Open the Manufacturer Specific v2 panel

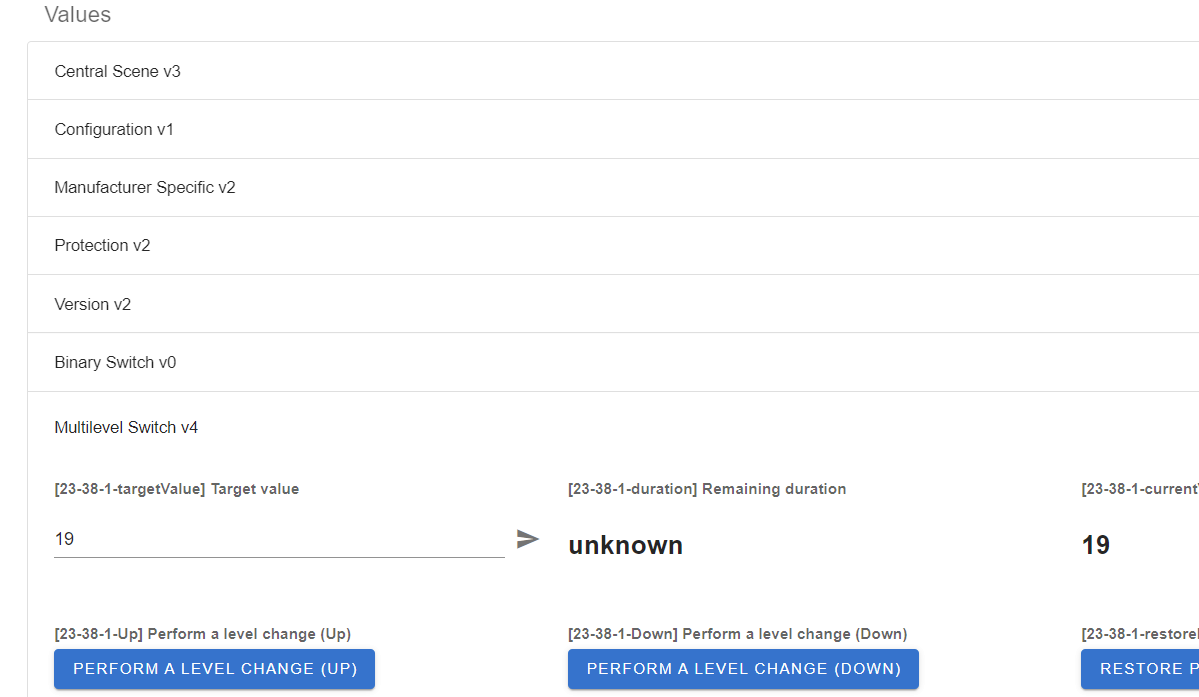pyautogui.click(x=145, y=188)
